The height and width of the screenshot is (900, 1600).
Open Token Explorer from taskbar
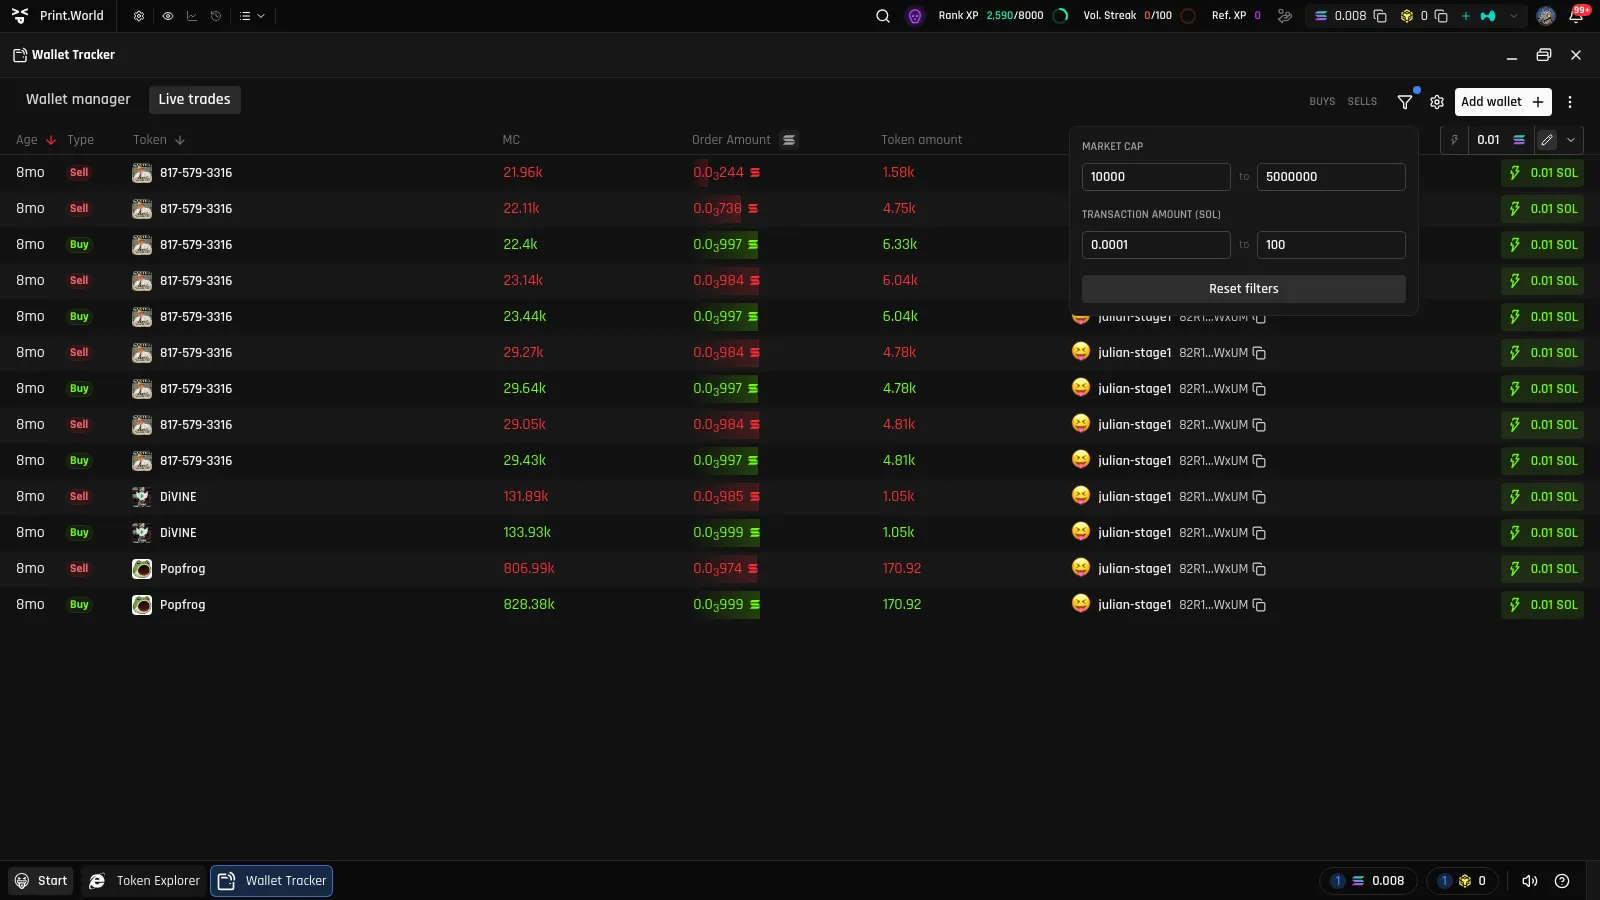144,881
